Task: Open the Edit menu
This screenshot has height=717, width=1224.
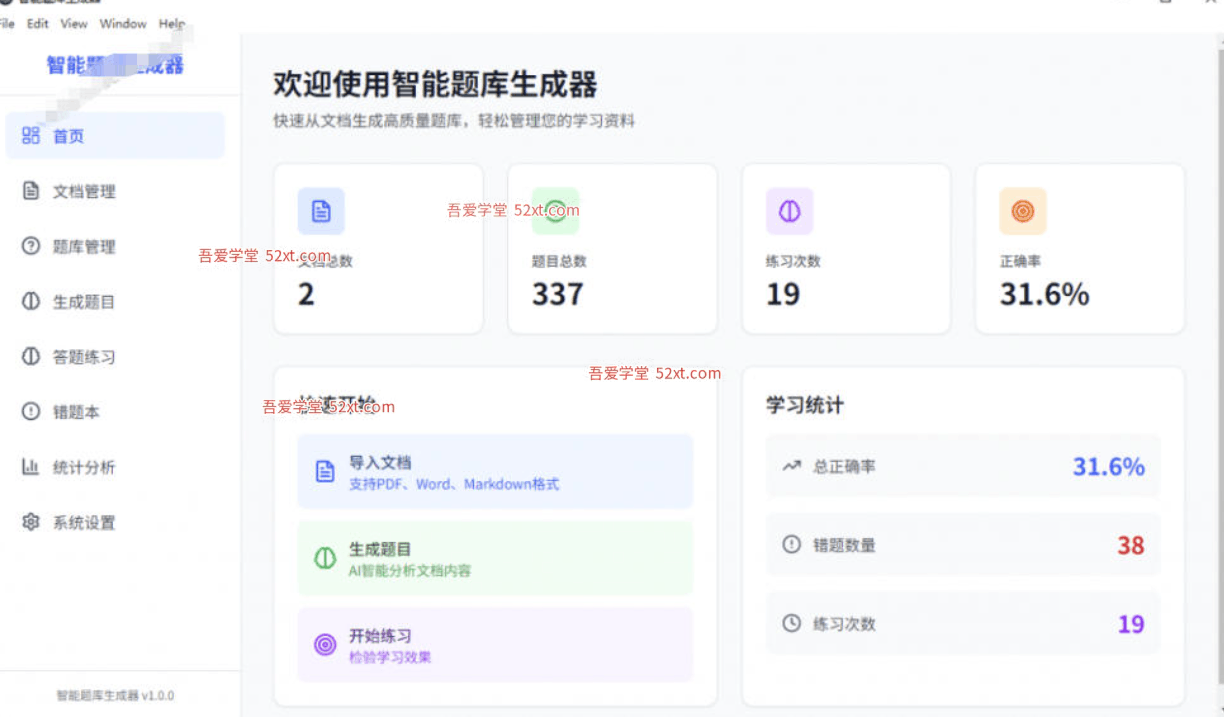Action: 38,23
